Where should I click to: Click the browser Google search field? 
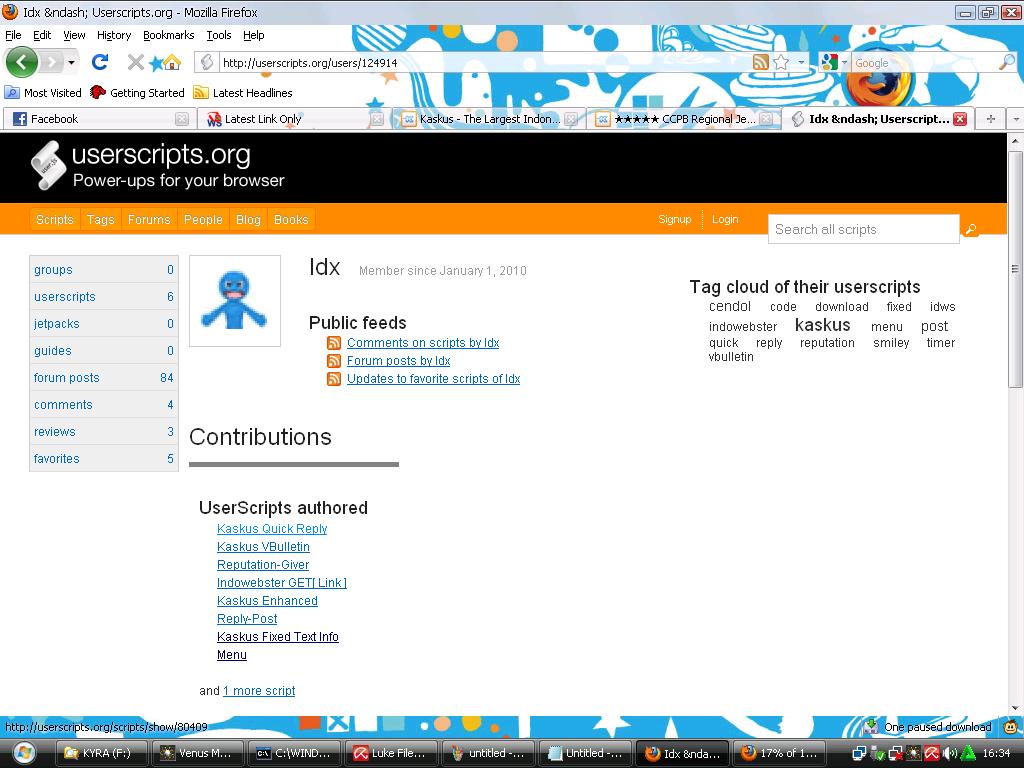click(x=924, y=63)
